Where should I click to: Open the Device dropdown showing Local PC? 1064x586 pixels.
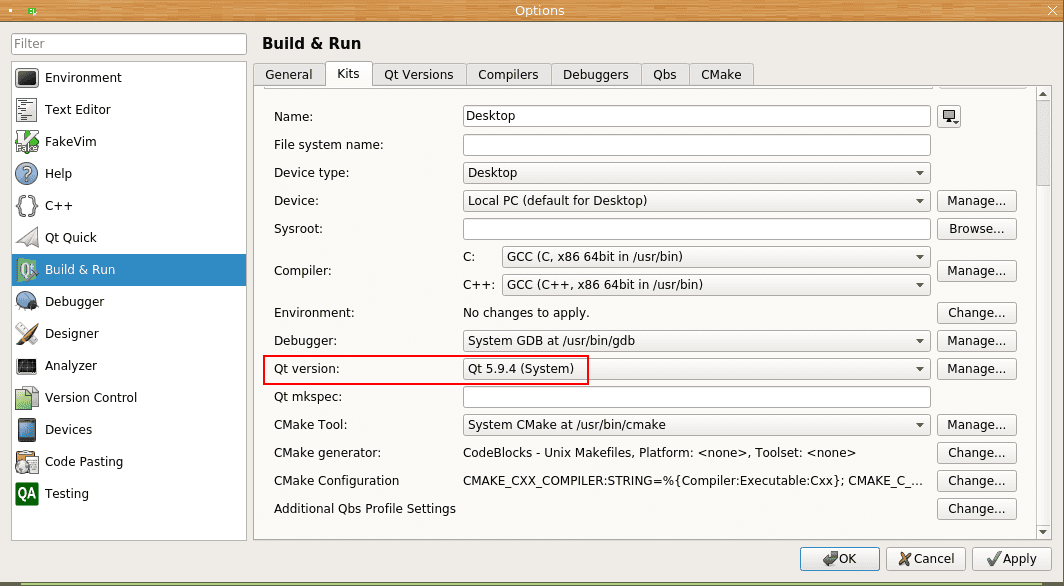696,201
